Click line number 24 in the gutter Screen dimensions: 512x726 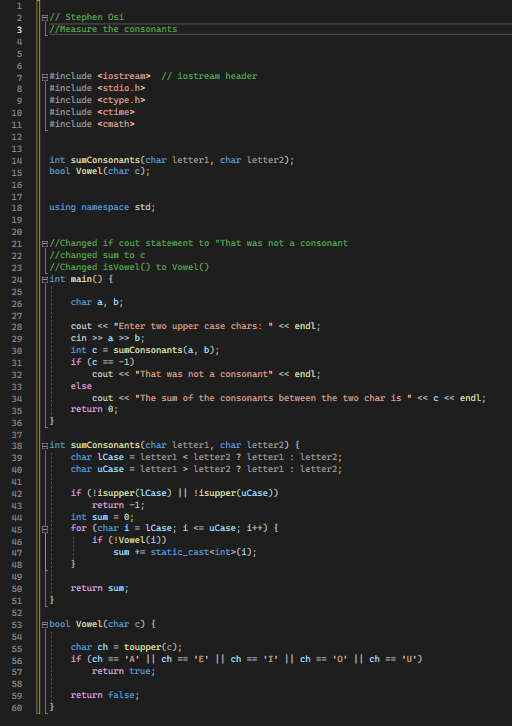click(x=17, y=280)
